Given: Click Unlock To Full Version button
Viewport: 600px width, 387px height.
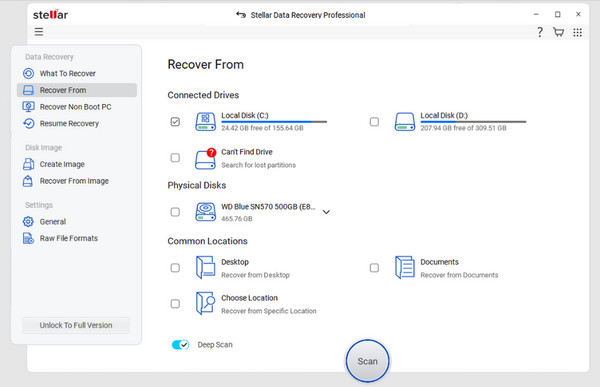Looking at the screenshot, I should point(76,325).
